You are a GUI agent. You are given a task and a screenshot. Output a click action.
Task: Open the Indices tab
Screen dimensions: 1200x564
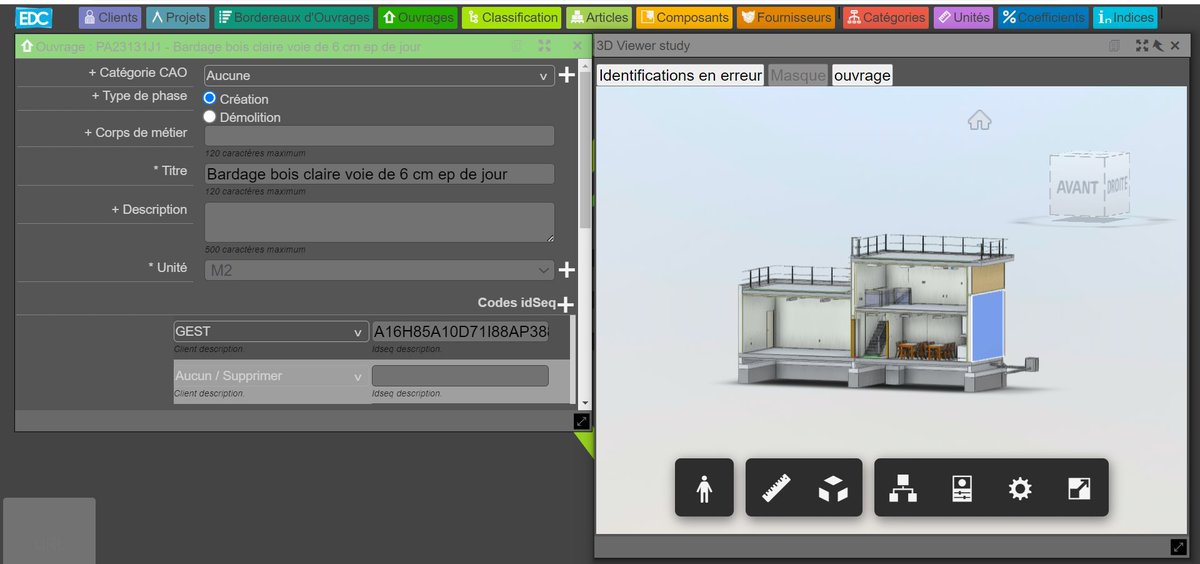pos(1125,17)
